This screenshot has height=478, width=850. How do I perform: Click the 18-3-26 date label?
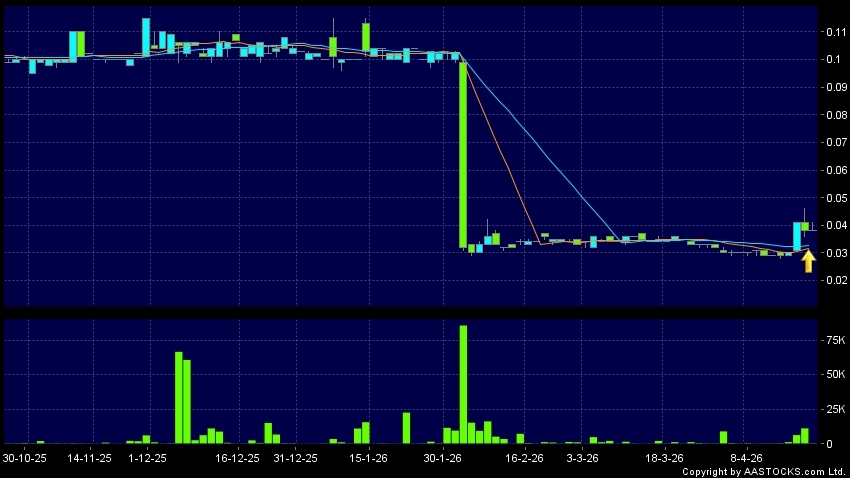664,458
